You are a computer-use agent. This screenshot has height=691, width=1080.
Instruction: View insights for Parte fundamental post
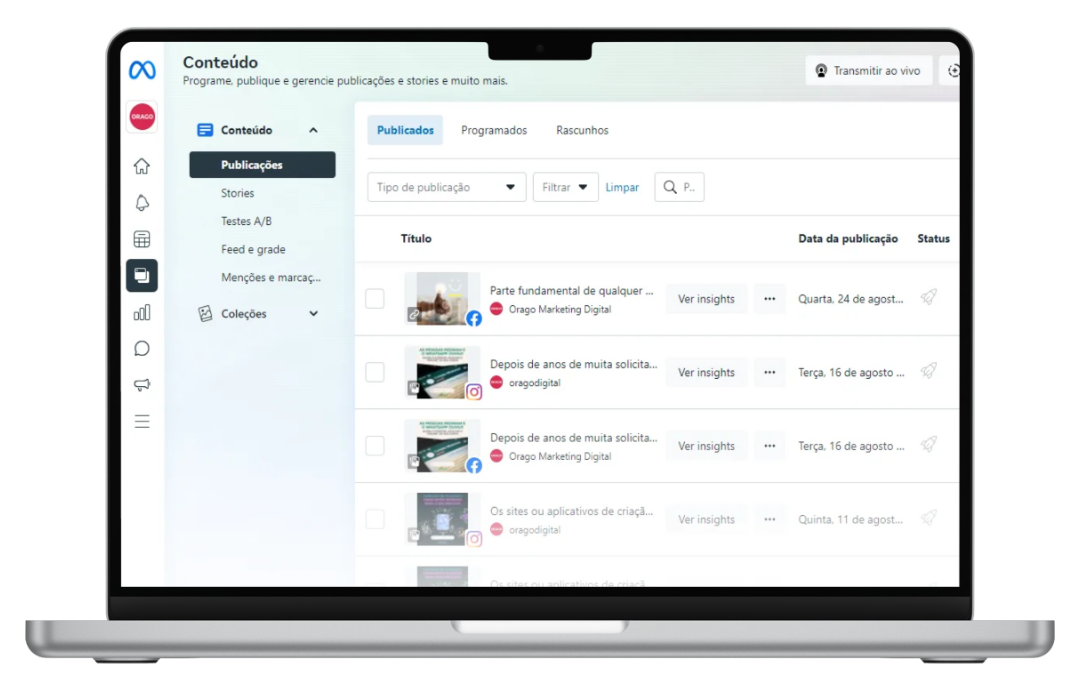(706, 299)
